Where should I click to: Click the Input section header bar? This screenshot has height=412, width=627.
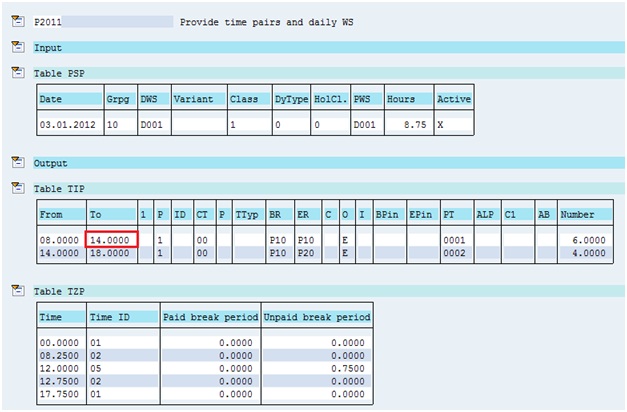(320, 47)
